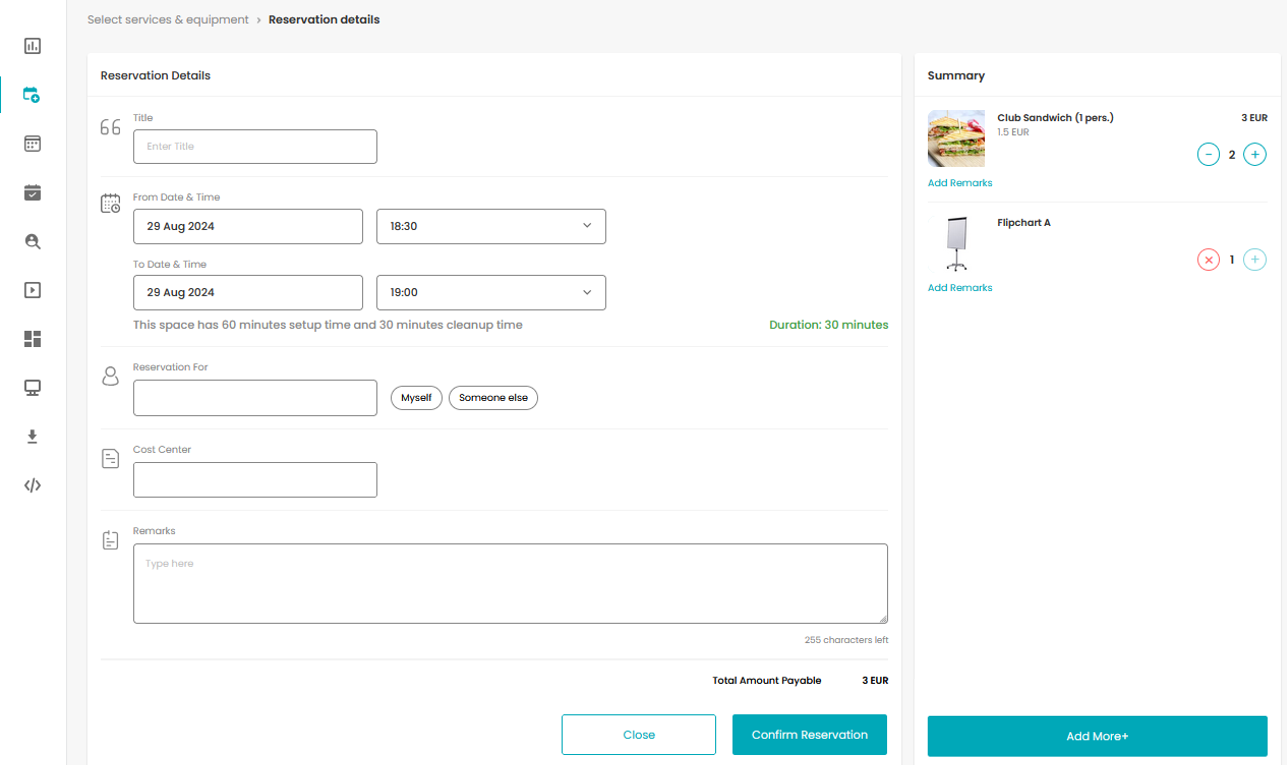Open the code brackets sidebar icon
1287x765 pixels.
(x=32, y=485)
